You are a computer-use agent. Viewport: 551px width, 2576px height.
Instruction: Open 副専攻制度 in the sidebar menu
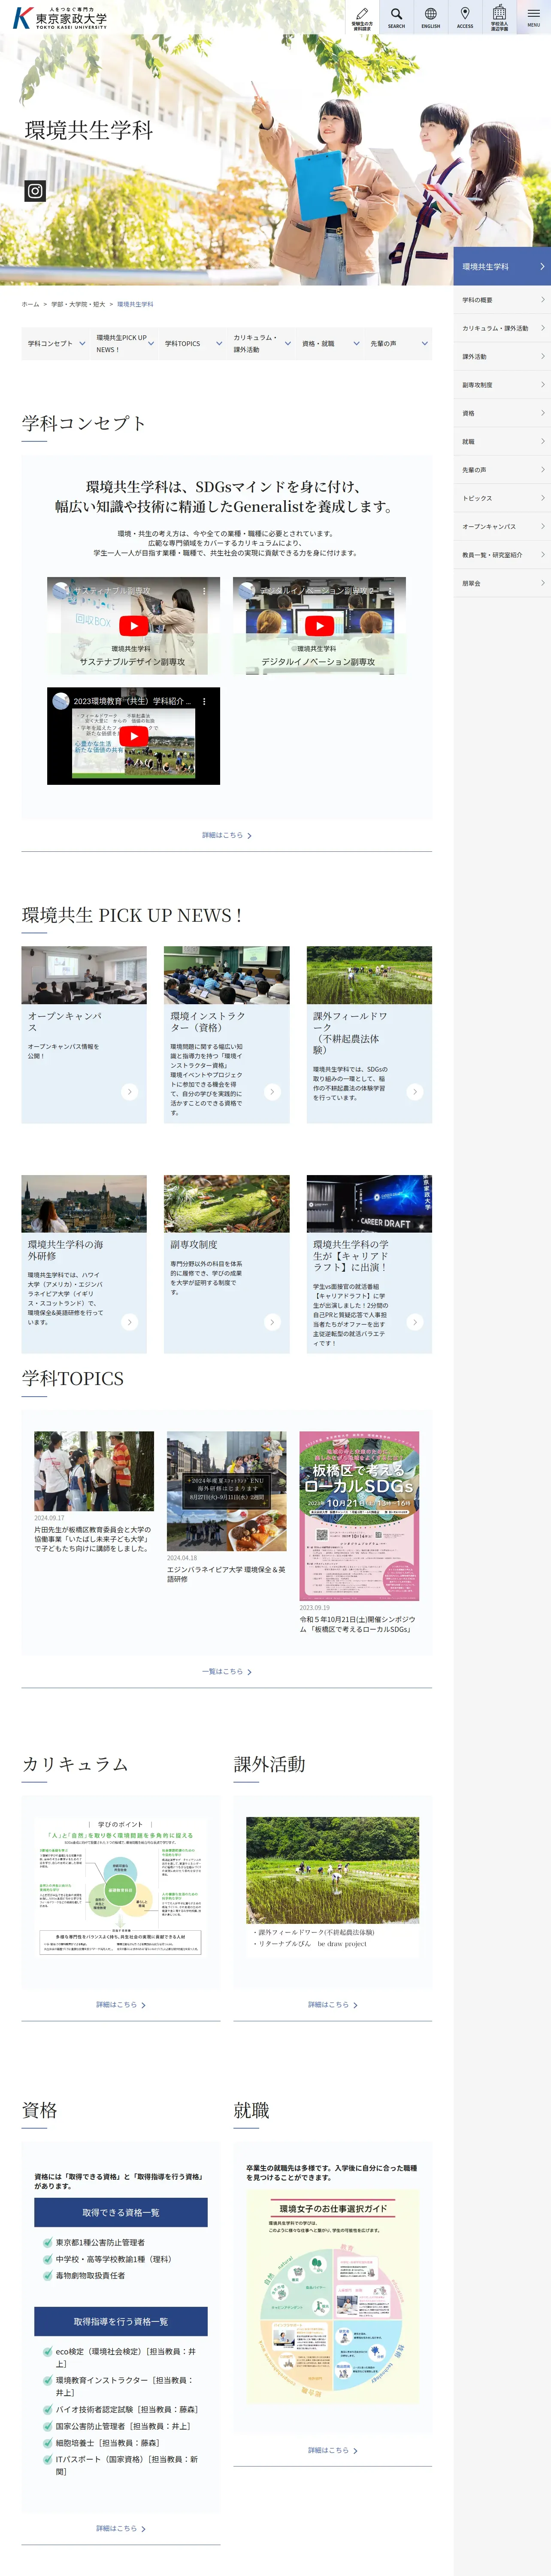[502, 385]
